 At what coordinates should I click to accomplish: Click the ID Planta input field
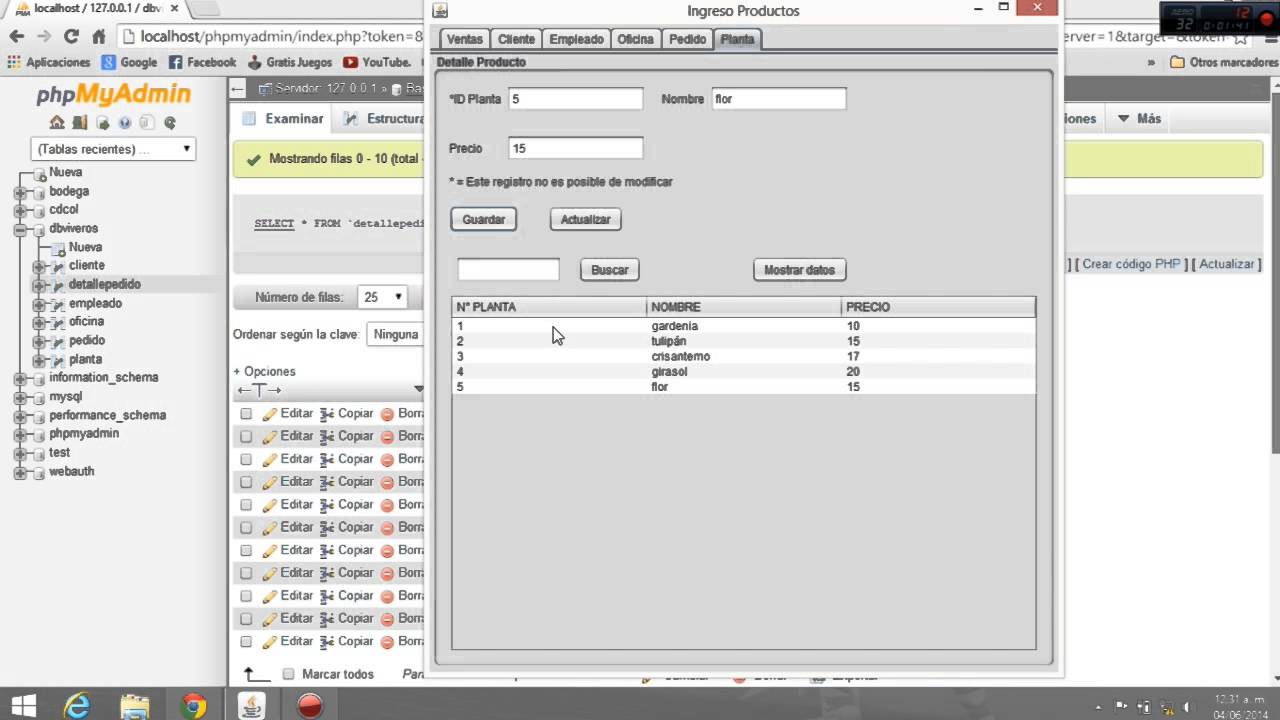coord(575,99)
